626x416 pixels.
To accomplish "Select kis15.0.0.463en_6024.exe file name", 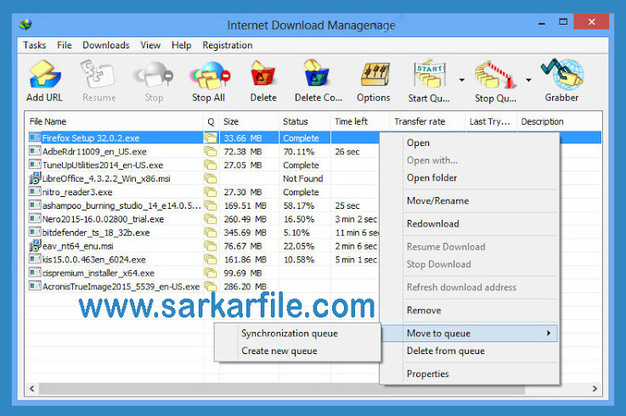I will tap(94, 260).
